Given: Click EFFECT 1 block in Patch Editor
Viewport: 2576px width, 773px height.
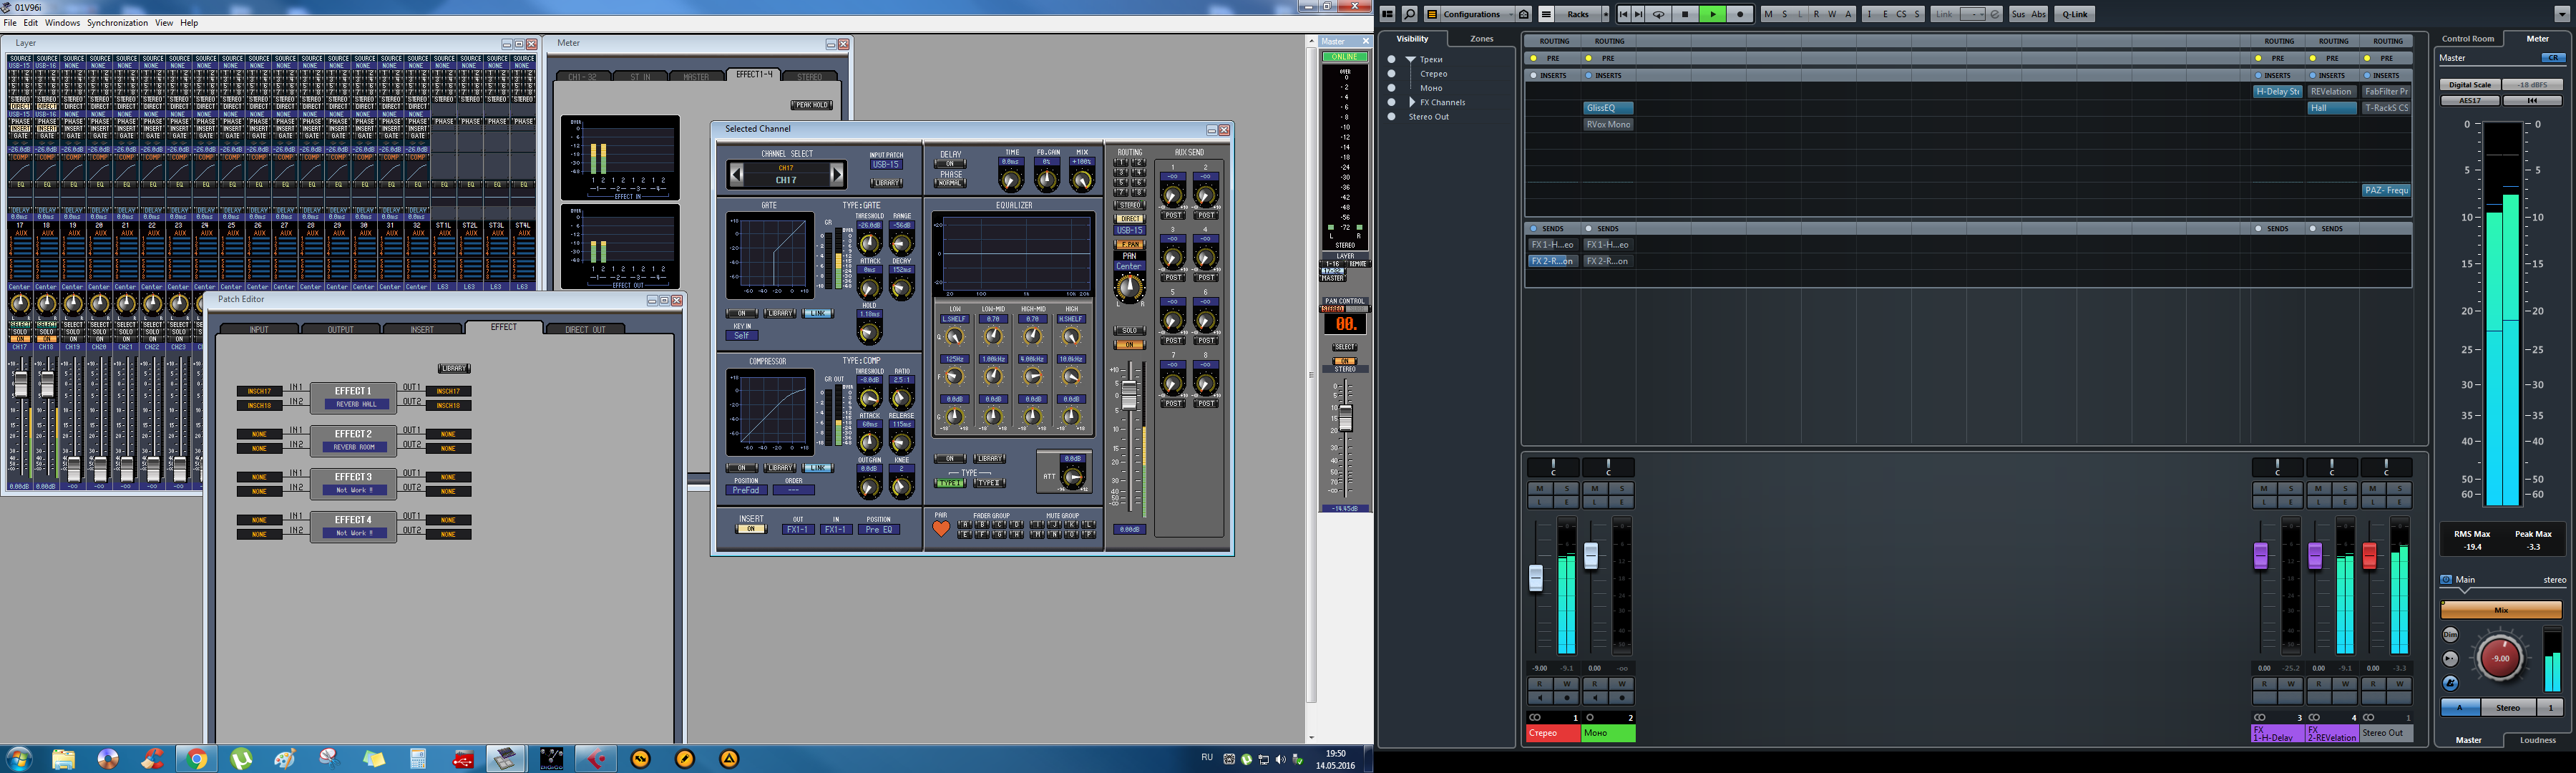Looking at the screenshot, I should point(353,397).
